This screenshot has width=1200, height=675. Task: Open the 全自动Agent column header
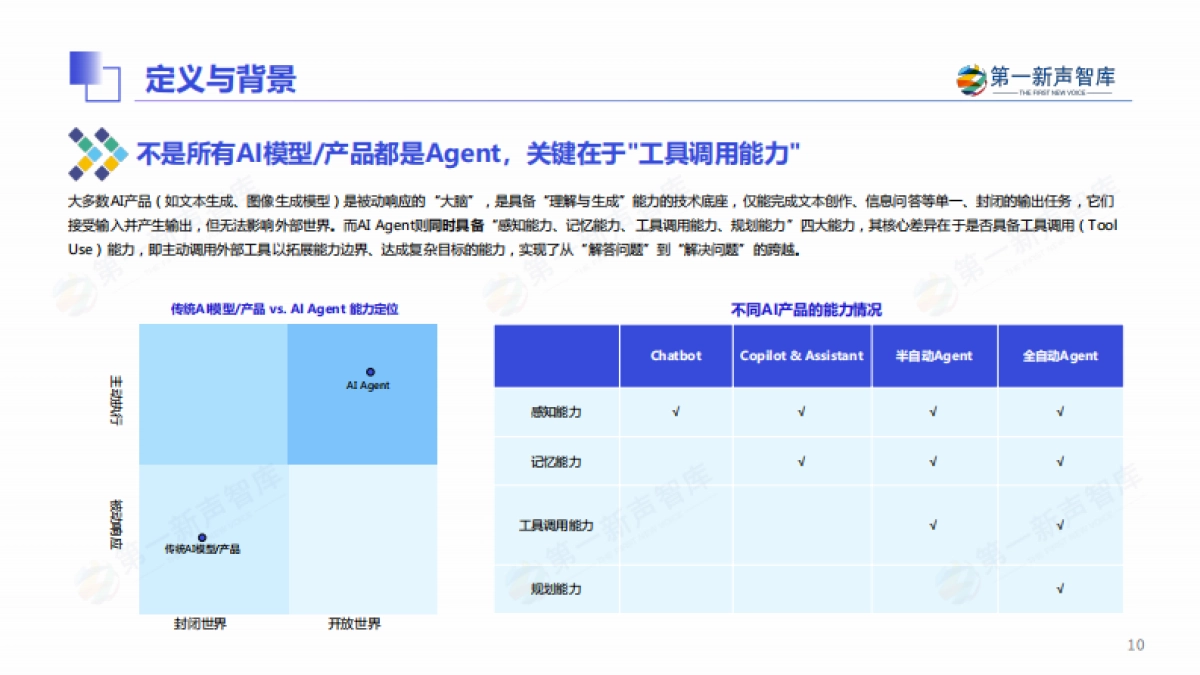1061,355
